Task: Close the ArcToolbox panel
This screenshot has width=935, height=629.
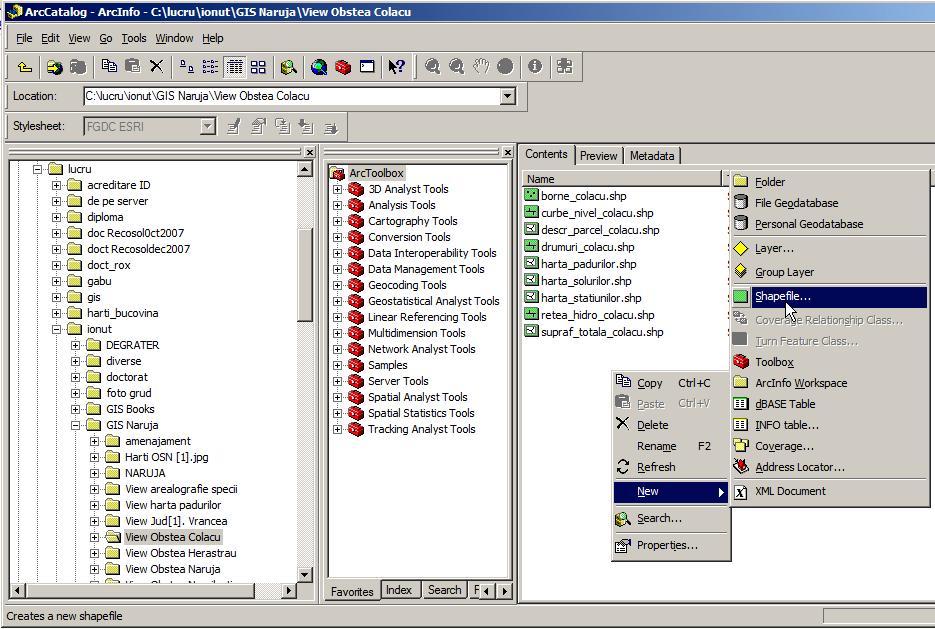Action: click(x=507, y=153)
